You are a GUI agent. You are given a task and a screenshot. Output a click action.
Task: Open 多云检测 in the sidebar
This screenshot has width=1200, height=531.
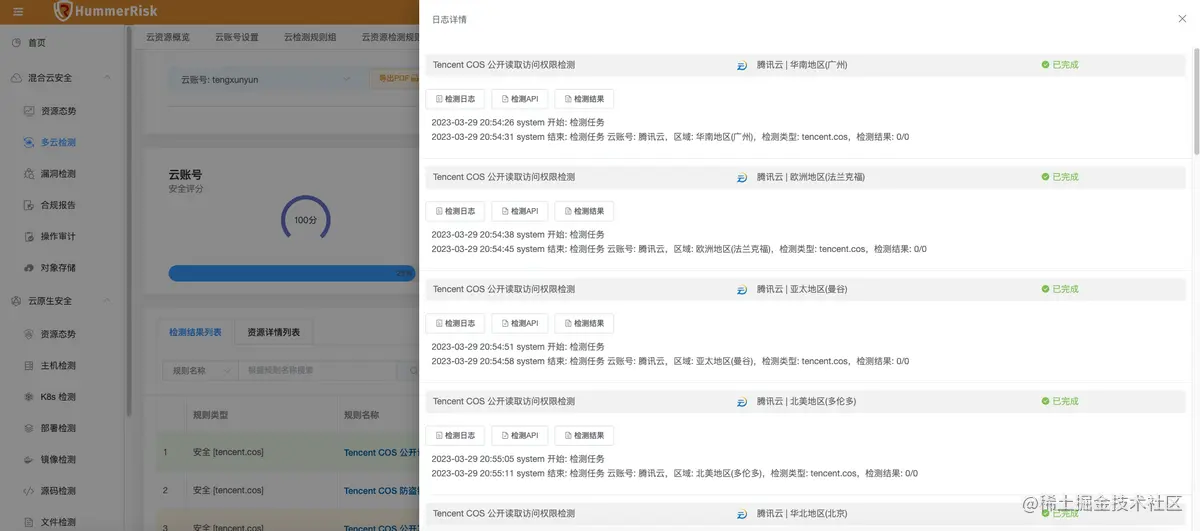58,142
